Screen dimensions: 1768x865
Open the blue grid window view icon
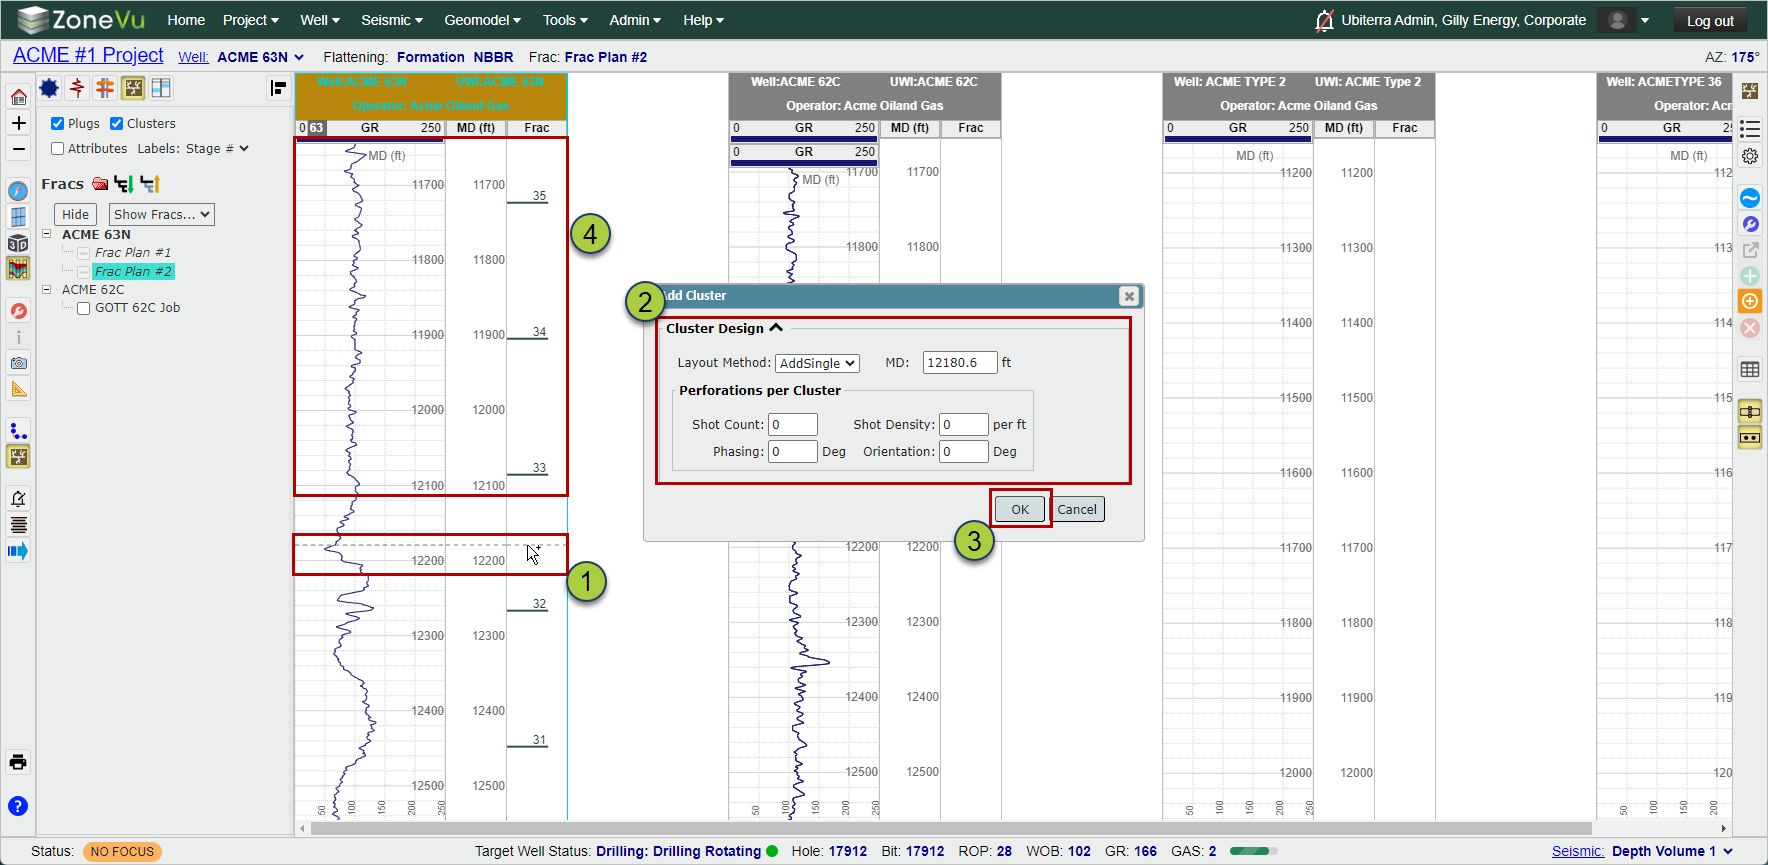tap(18, 217)
